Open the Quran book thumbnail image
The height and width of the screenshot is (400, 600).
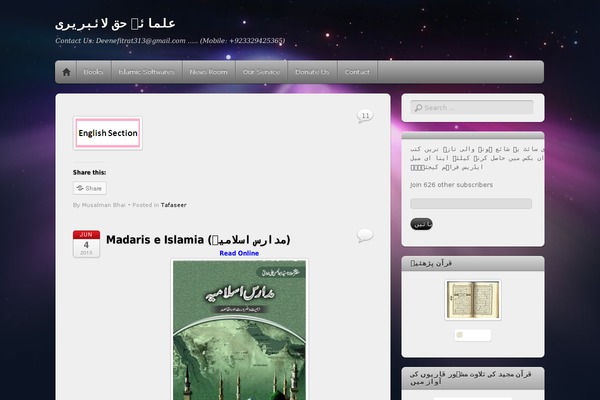(473, 300)
